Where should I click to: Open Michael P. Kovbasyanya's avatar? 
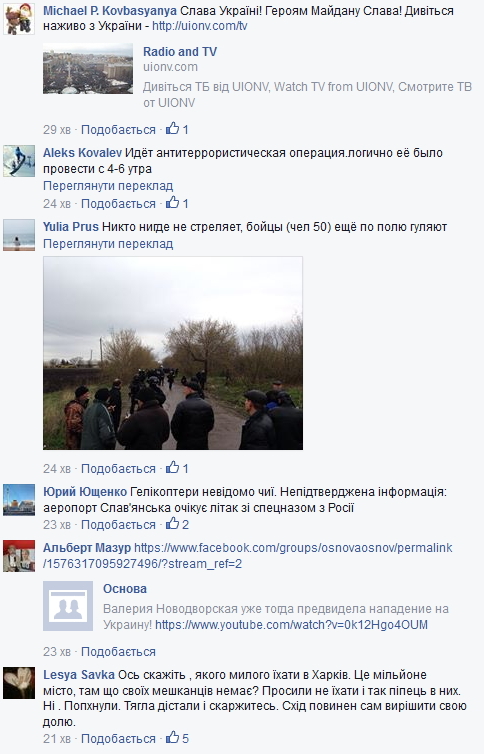[19, 19]
